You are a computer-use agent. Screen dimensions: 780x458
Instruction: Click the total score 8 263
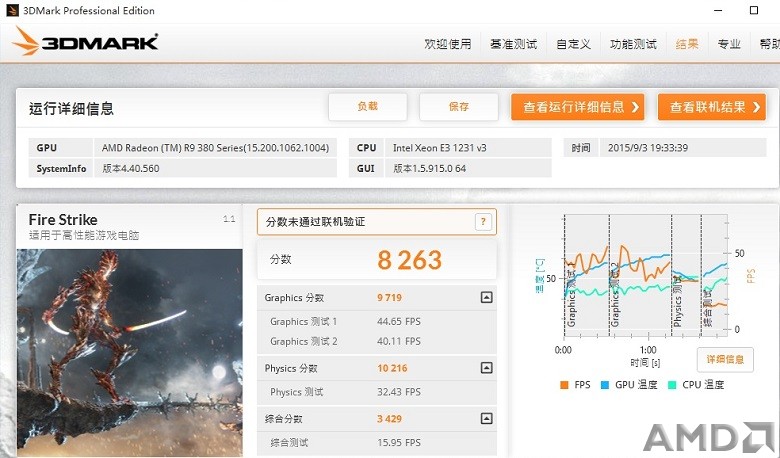(x=409, y=260)
